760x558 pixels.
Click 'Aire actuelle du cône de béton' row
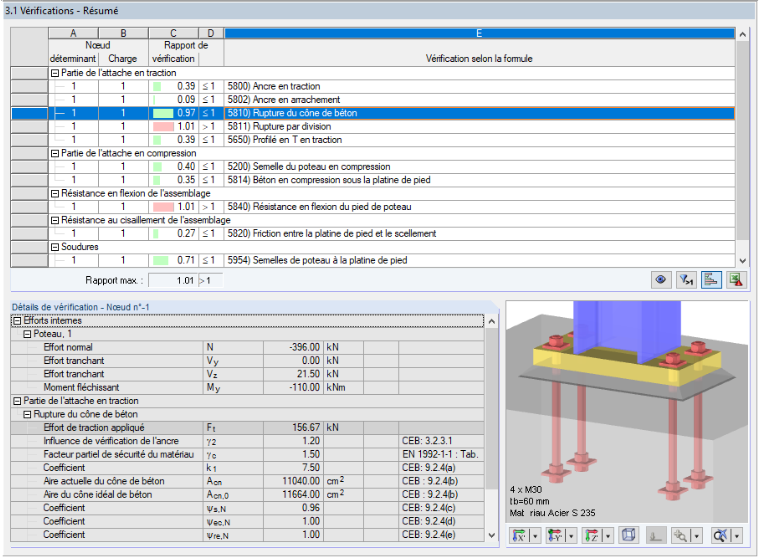(x=247, y=481)
